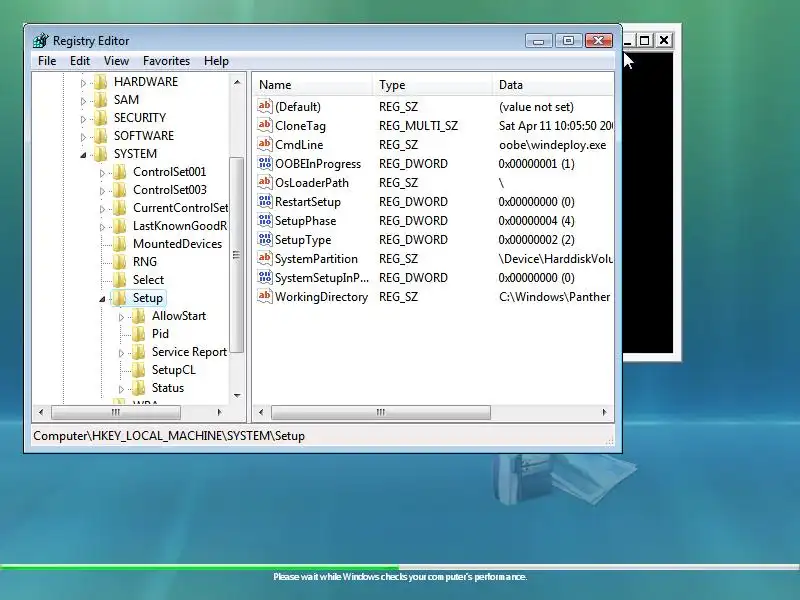The image size is (800, 600).
Task: Expand the HARDWARE key
Action: tap(83, 83)
